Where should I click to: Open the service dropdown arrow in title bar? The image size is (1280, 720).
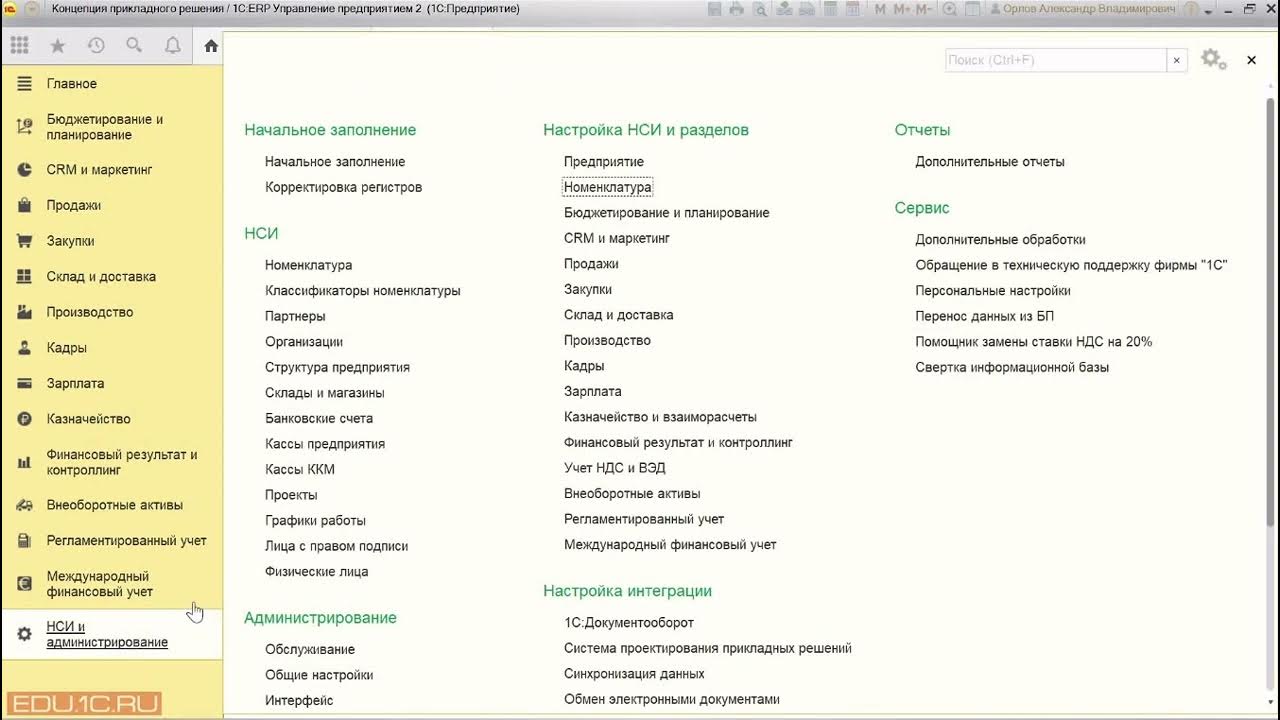[x=1209, y=11]
